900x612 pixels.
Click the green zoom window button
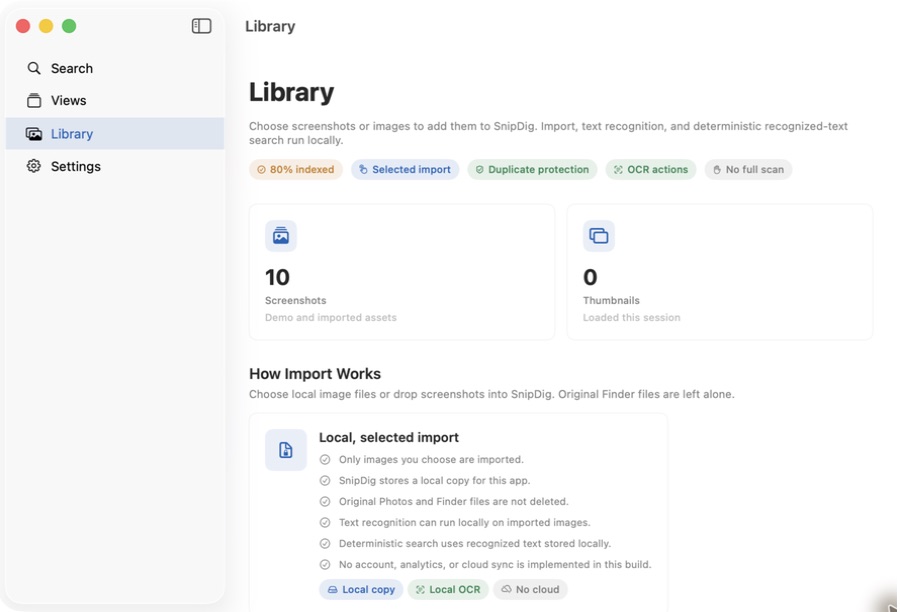coord(69,26)
